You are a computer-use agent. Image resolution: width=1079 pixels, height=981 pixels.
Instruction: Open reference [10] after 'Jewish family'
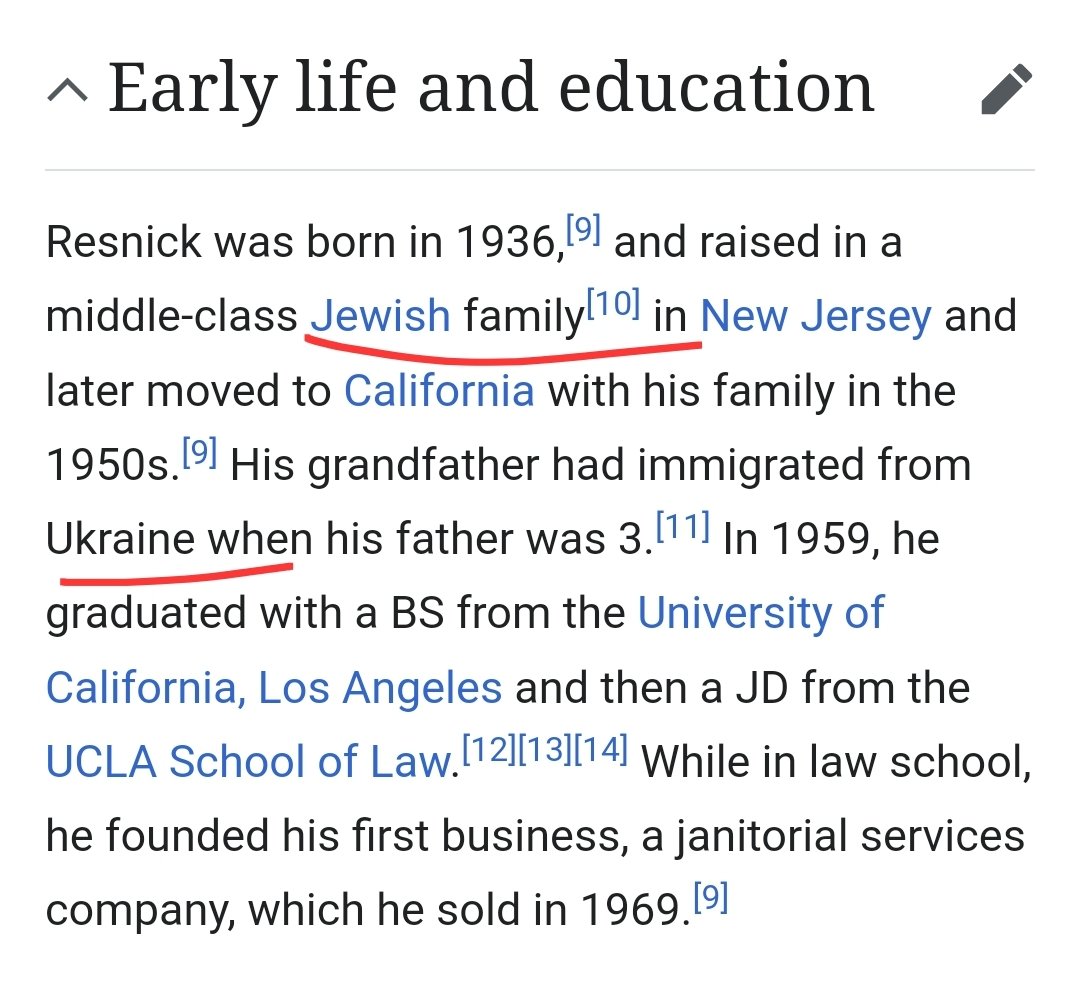point(611,305)
